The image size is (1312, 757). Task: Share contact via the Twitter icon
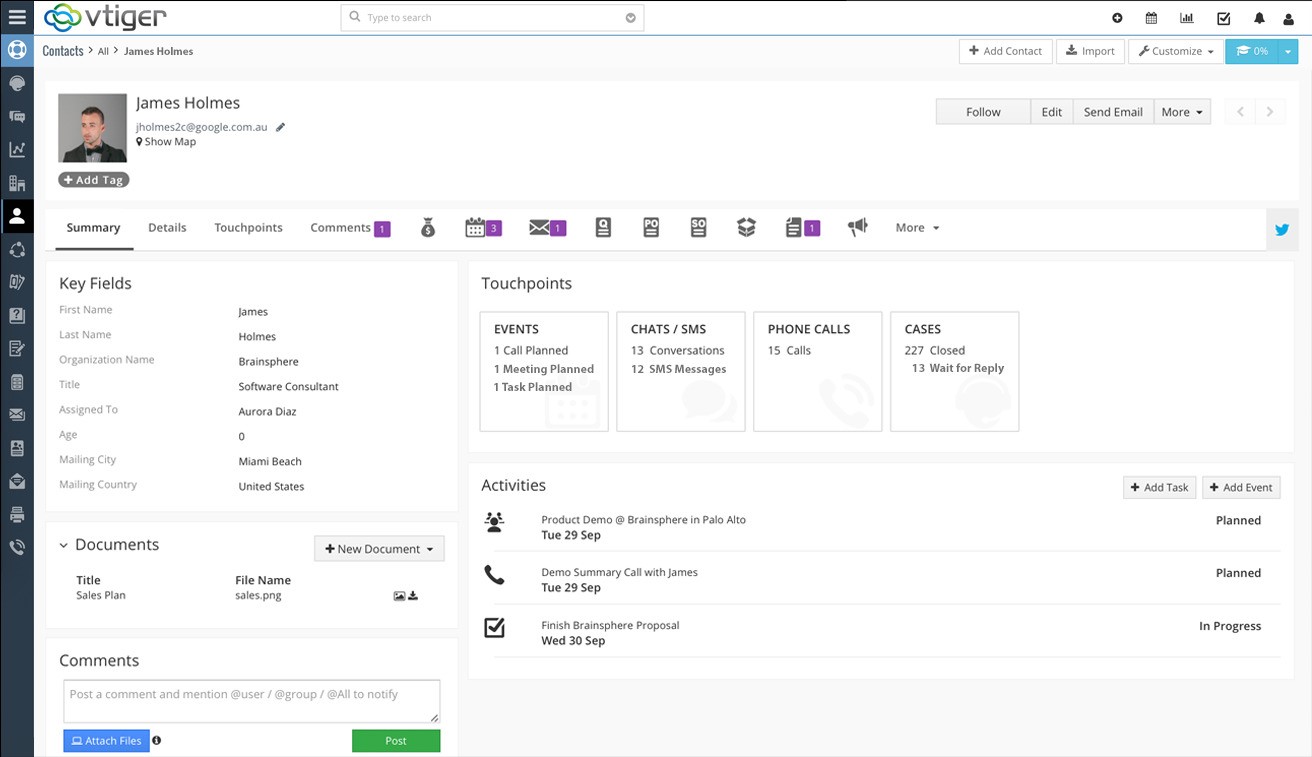click(x=1282, y=229)
